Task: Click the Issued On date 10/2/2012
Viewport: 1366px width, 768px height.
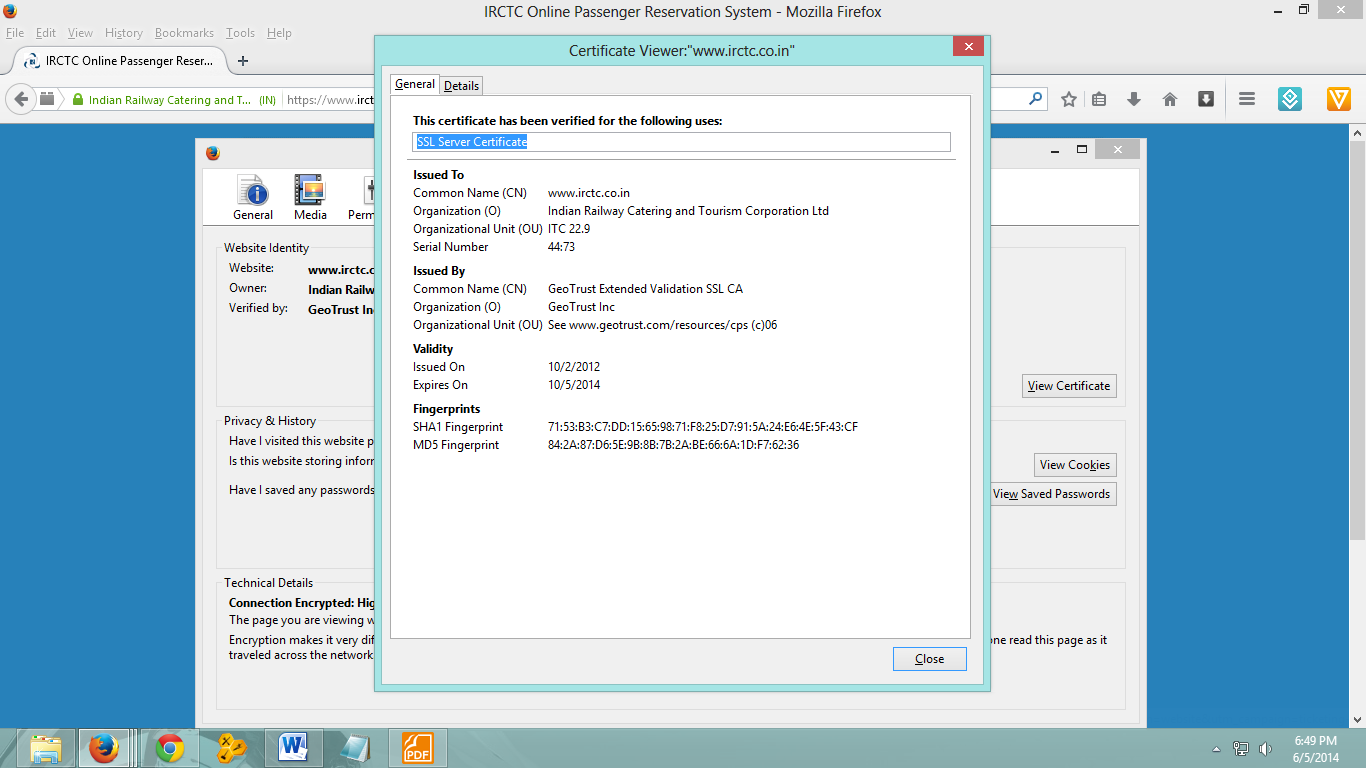Action: [x=574, y=367]
